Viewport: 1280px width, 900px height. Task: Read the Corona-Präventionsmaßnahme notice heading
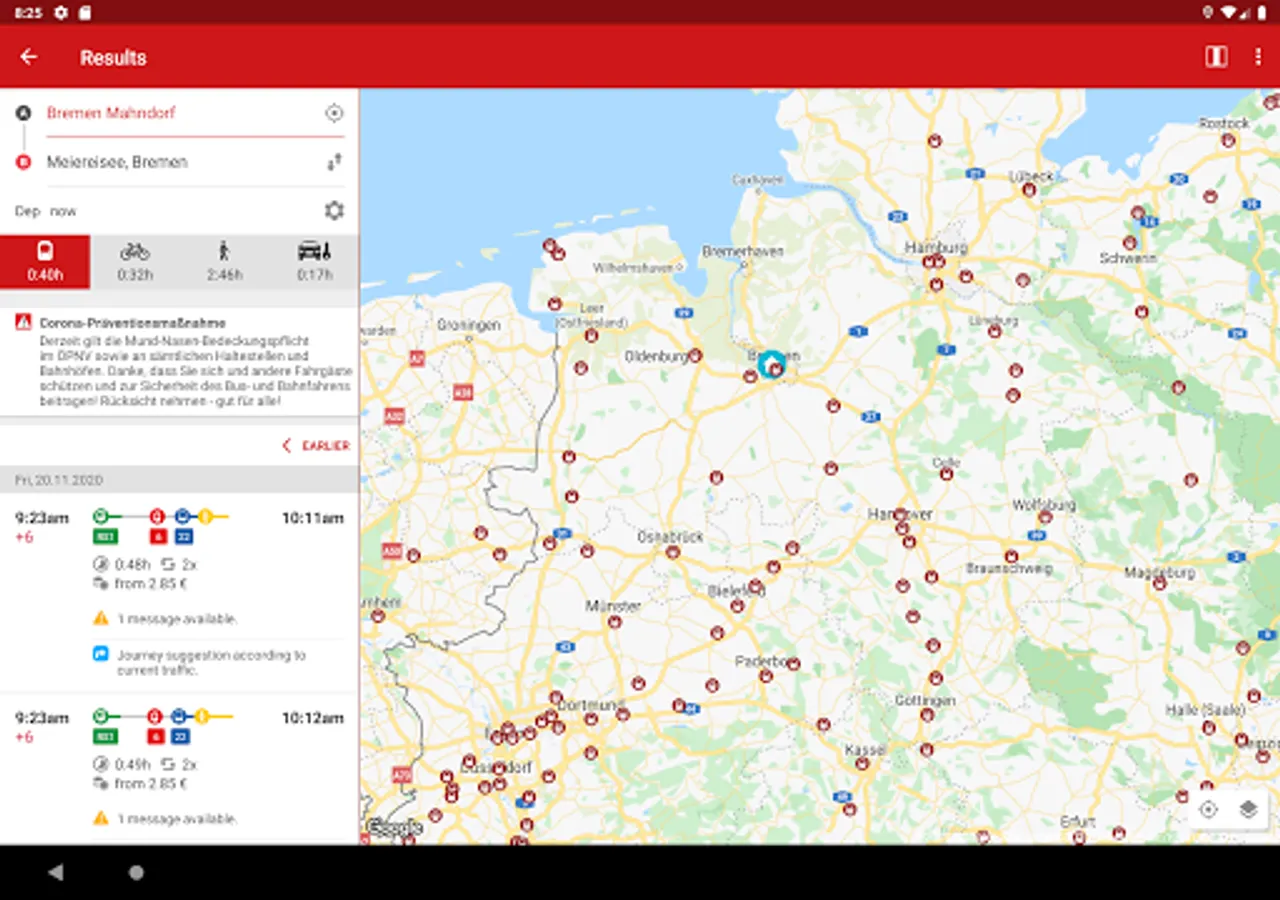click(x=133, y=323)
